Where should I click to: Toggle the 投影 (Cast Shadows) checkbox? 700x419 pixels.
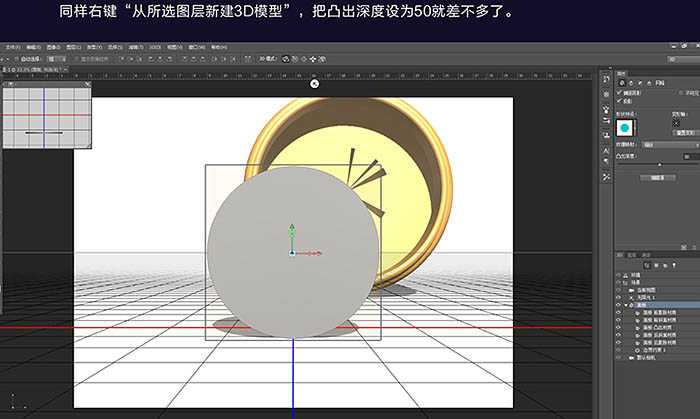coord(619,101)
